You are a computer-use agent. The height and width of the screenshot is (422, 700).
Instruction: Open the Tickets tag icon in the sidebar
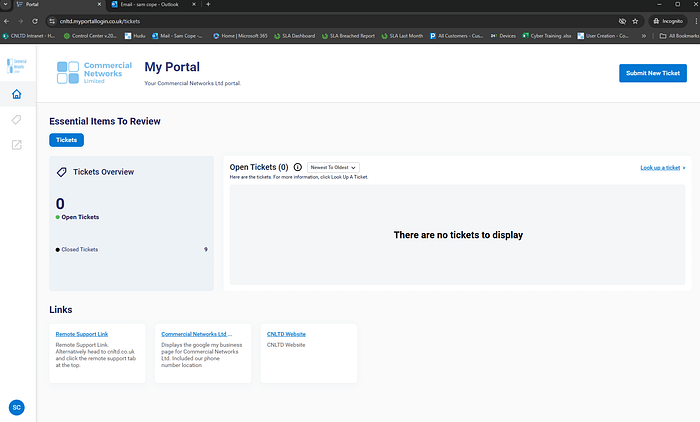coord(17,119)
